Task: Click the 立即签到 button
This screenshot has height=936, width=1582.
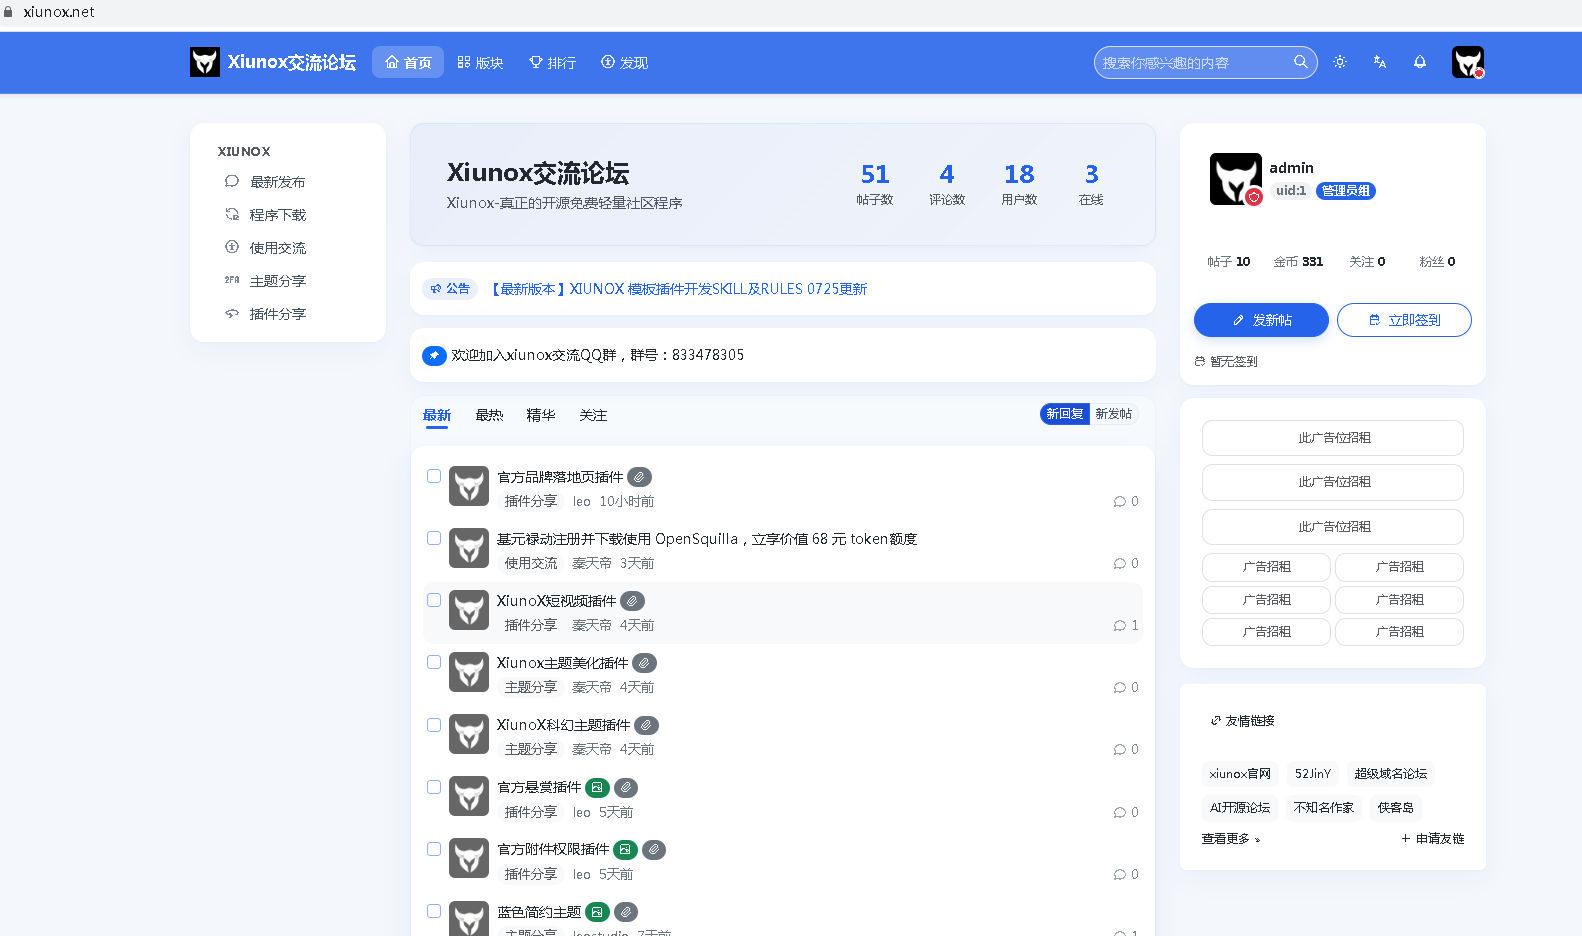Action: 1404,320
